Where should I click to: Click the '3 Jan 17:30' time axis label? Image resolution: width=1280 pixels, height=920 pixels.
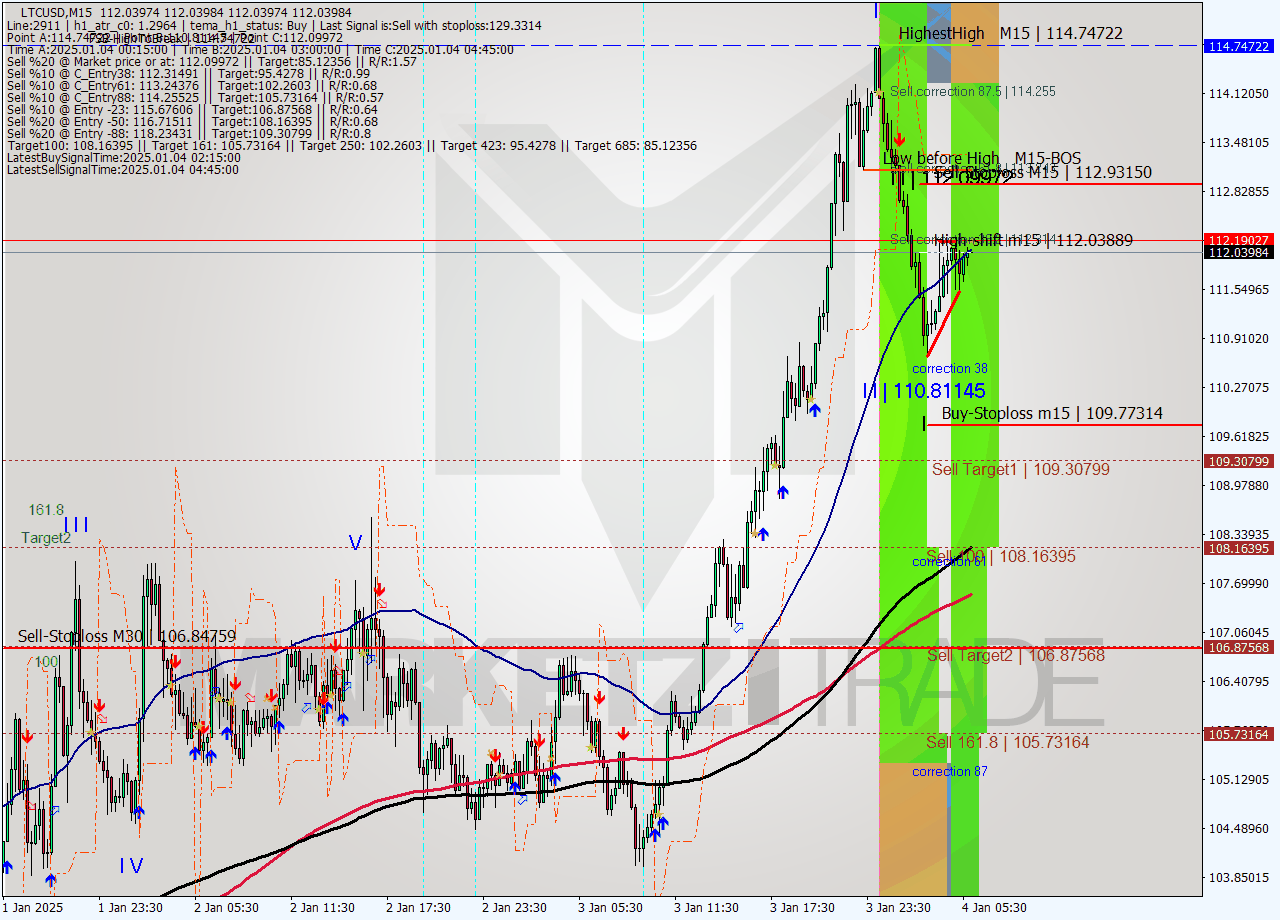[802, 908]
